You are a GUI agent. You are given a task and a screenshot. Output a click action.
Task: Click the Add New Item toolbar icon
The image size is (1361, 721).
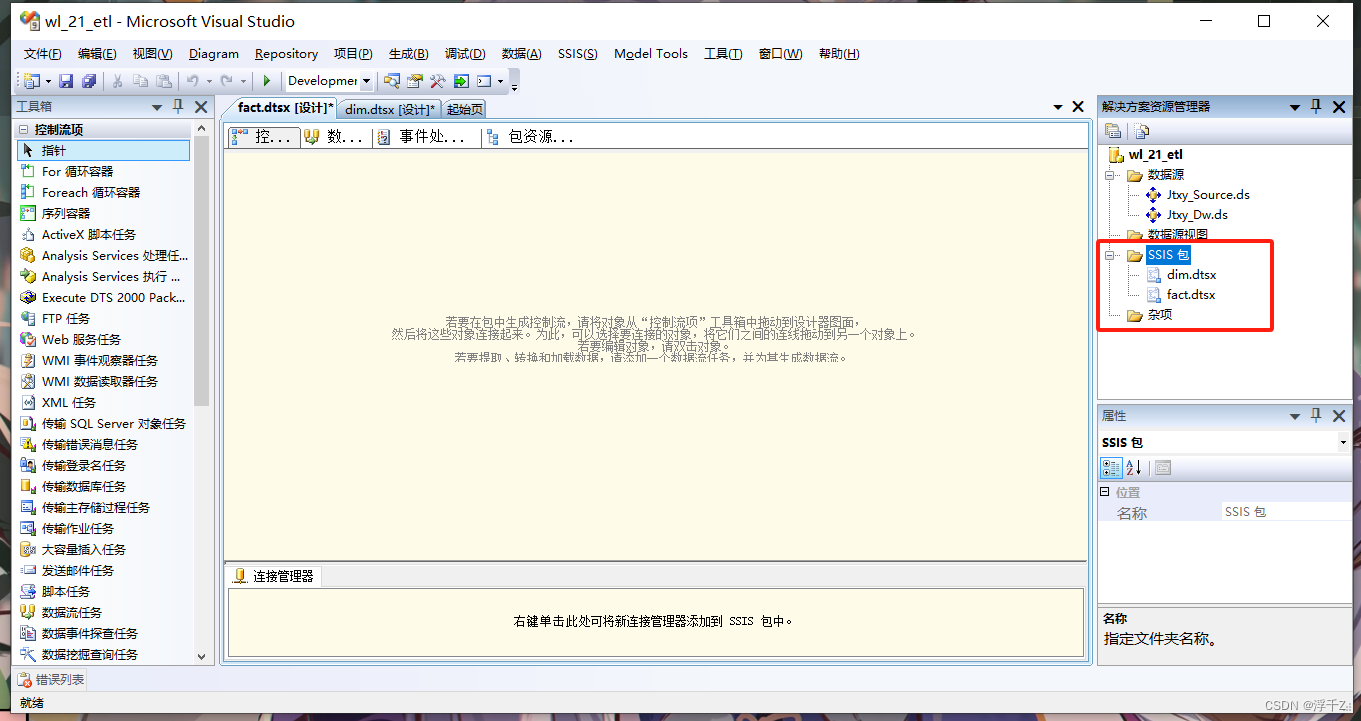point(31,81)
